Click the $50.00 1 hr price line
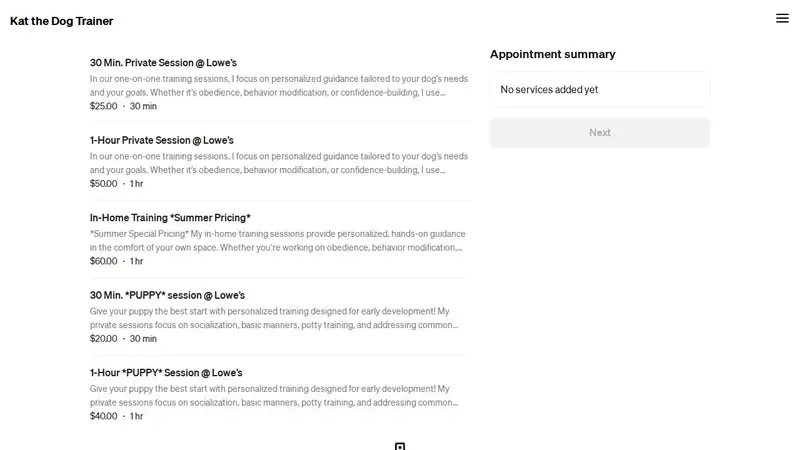 point(116,184)
